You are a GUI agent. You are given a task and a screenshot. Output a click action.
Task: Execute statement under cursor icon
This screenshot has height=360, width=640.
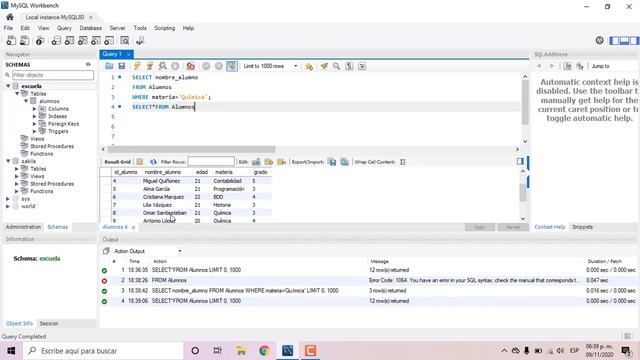[x=150, y=66]
